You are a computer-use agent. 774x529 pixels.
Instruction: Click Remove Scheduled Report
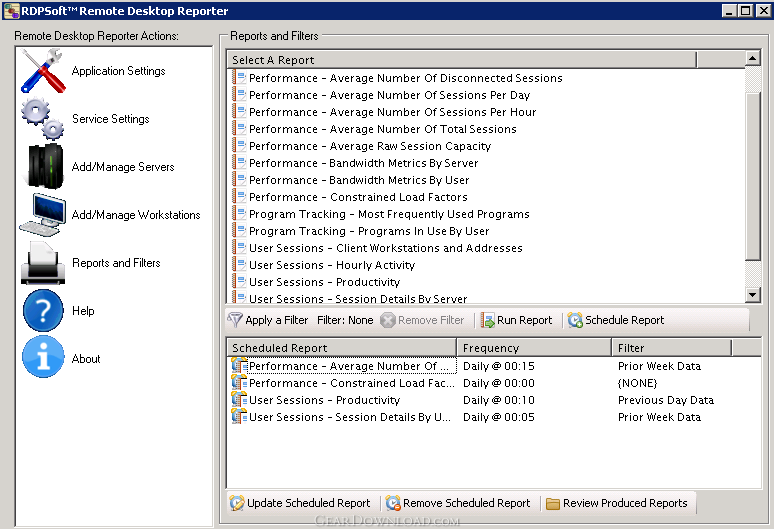[458, 503]
